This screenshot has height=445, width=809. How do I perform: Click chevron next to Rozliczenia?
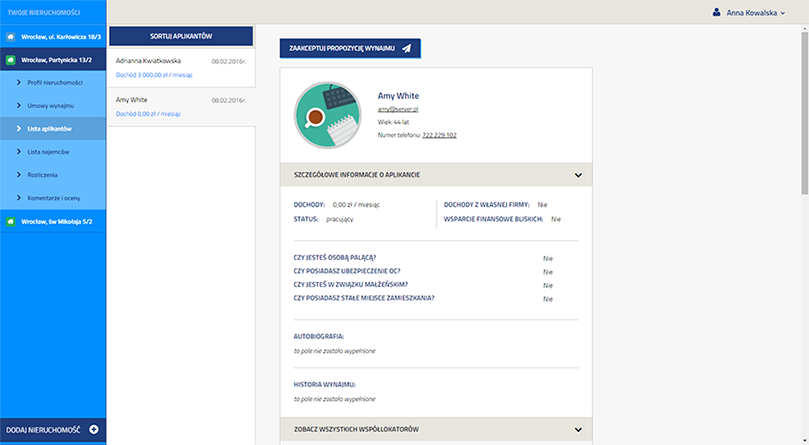coord(19,174)
